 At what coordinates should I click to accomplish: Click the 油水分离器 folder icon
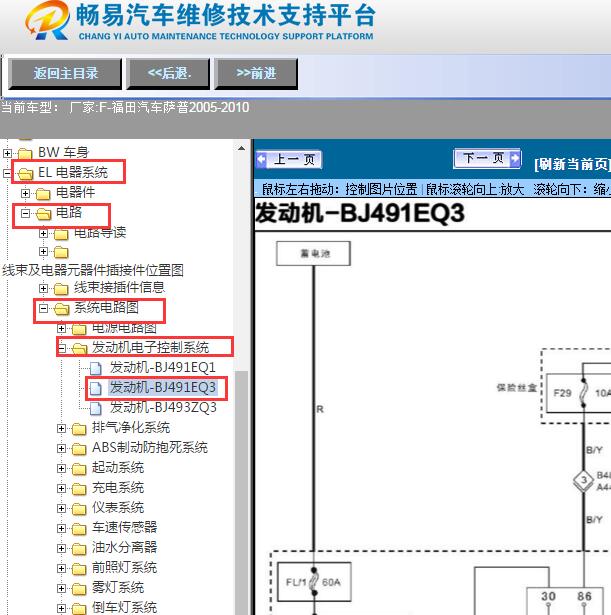pyautogui.click(x=79, y=549)
